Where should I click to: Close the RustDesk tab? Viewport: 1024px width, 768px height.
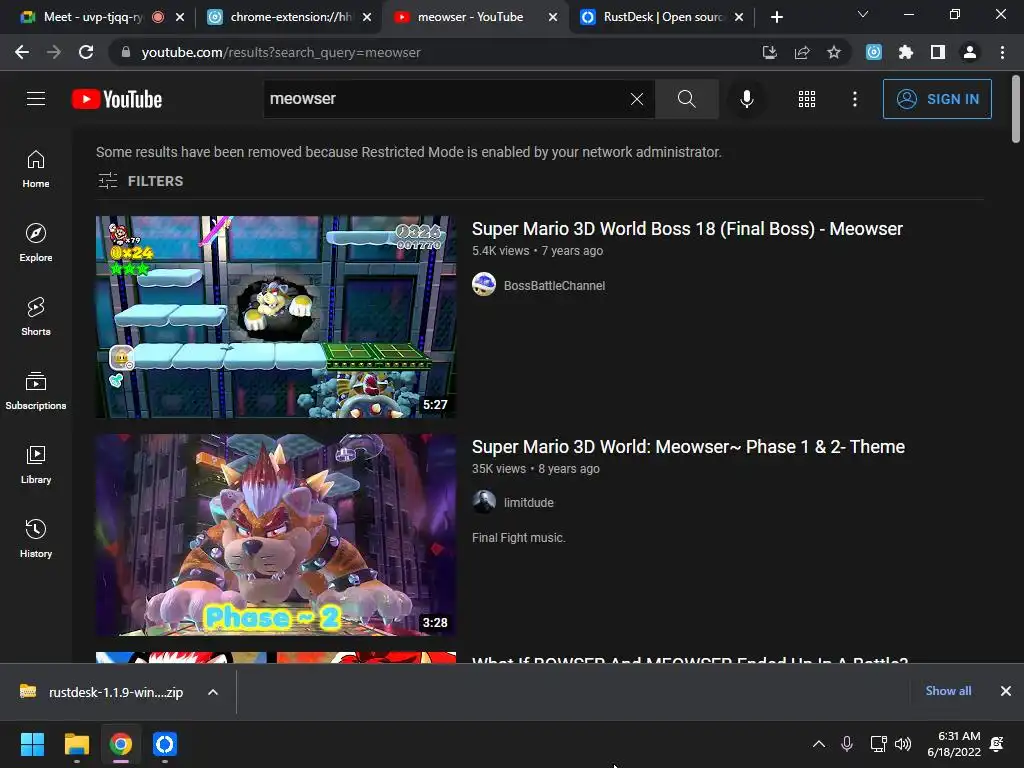click(739, 17)
